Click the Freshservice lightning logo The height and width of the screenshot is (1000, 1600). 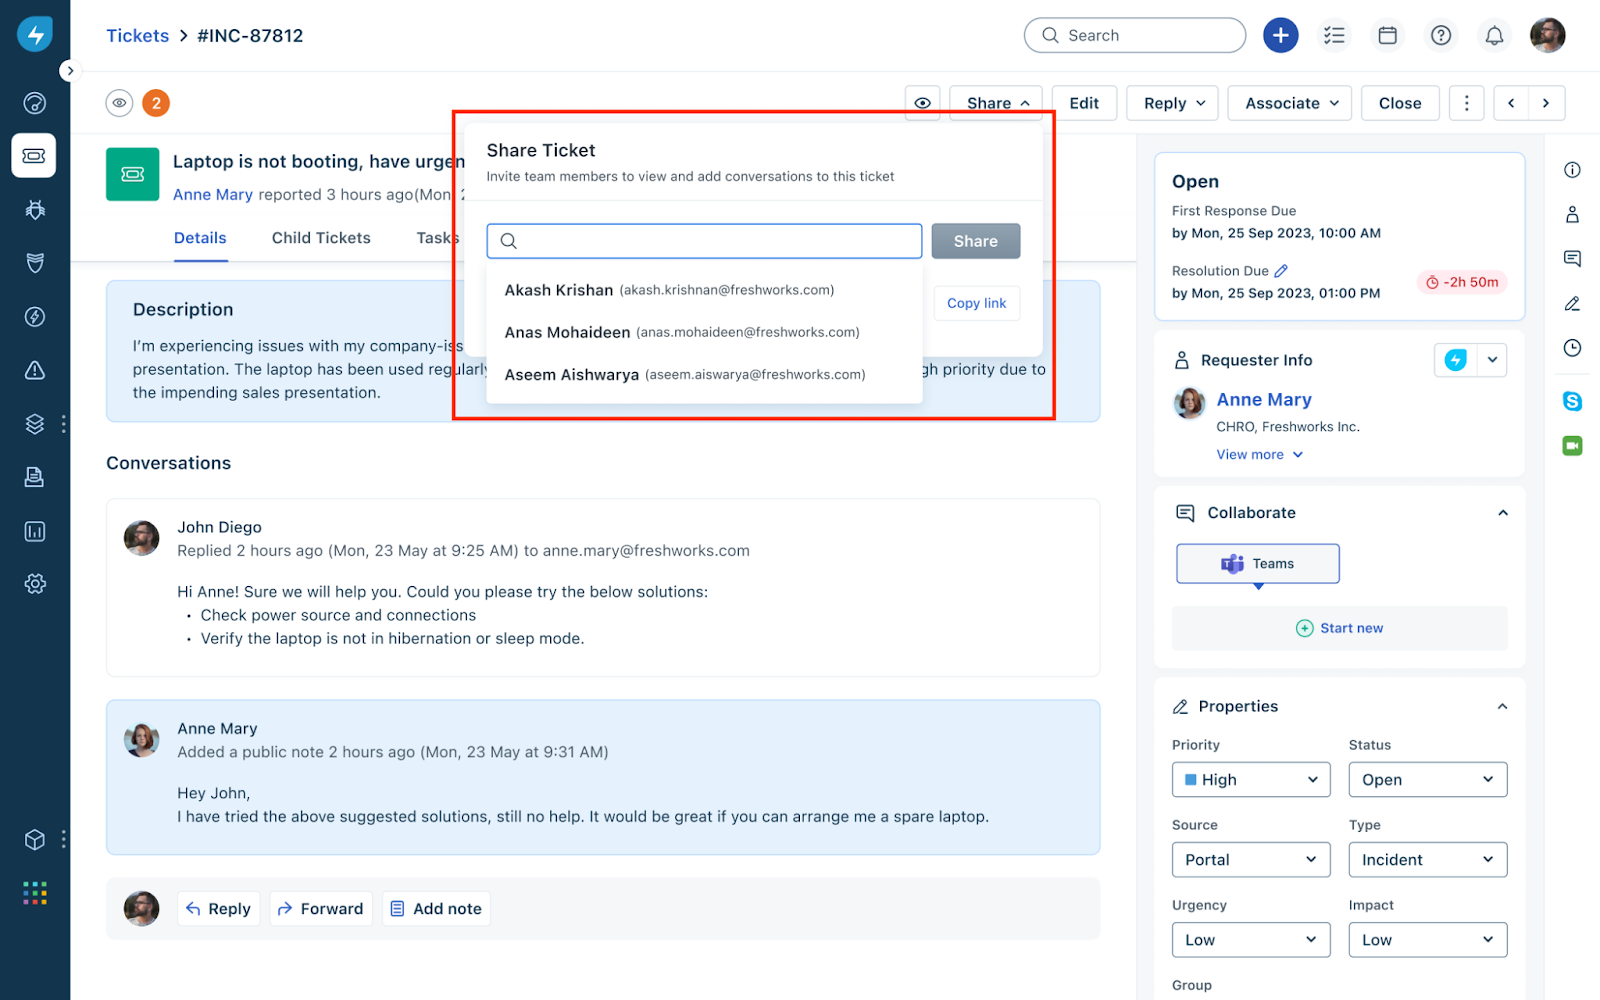[x=35, y=35]
